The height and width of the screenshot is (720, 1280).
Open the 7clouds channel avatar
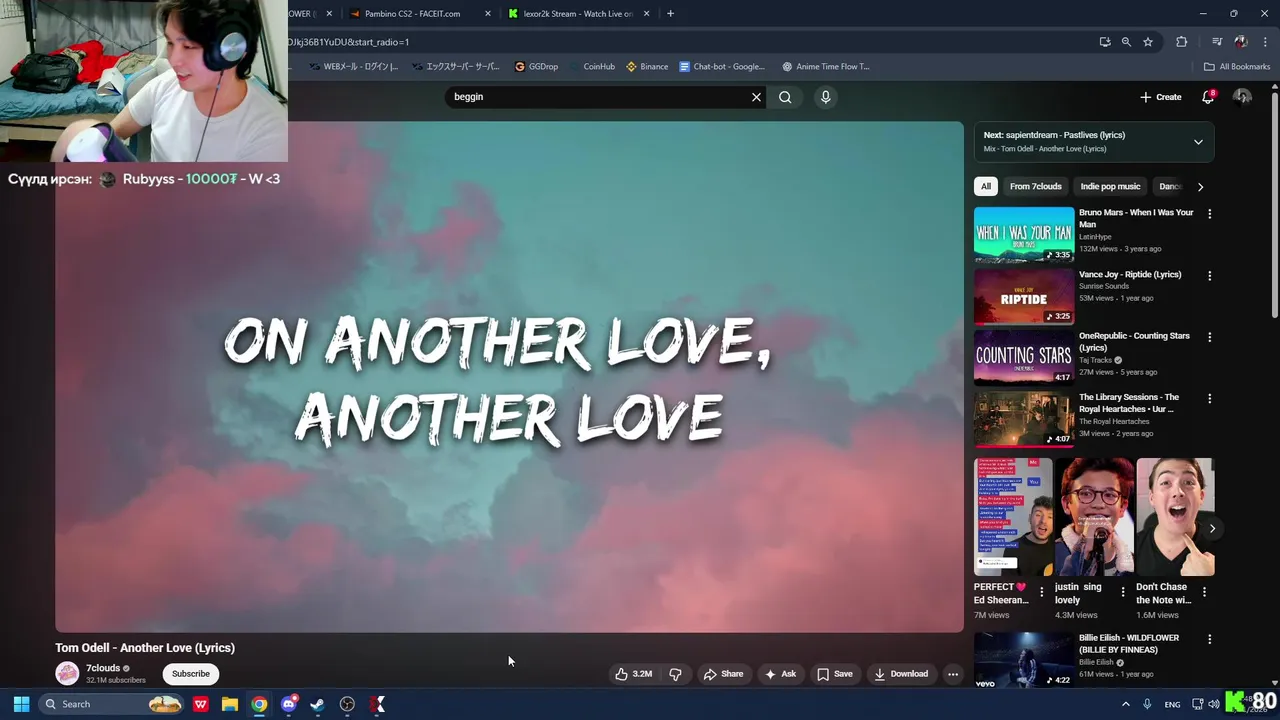67,673
